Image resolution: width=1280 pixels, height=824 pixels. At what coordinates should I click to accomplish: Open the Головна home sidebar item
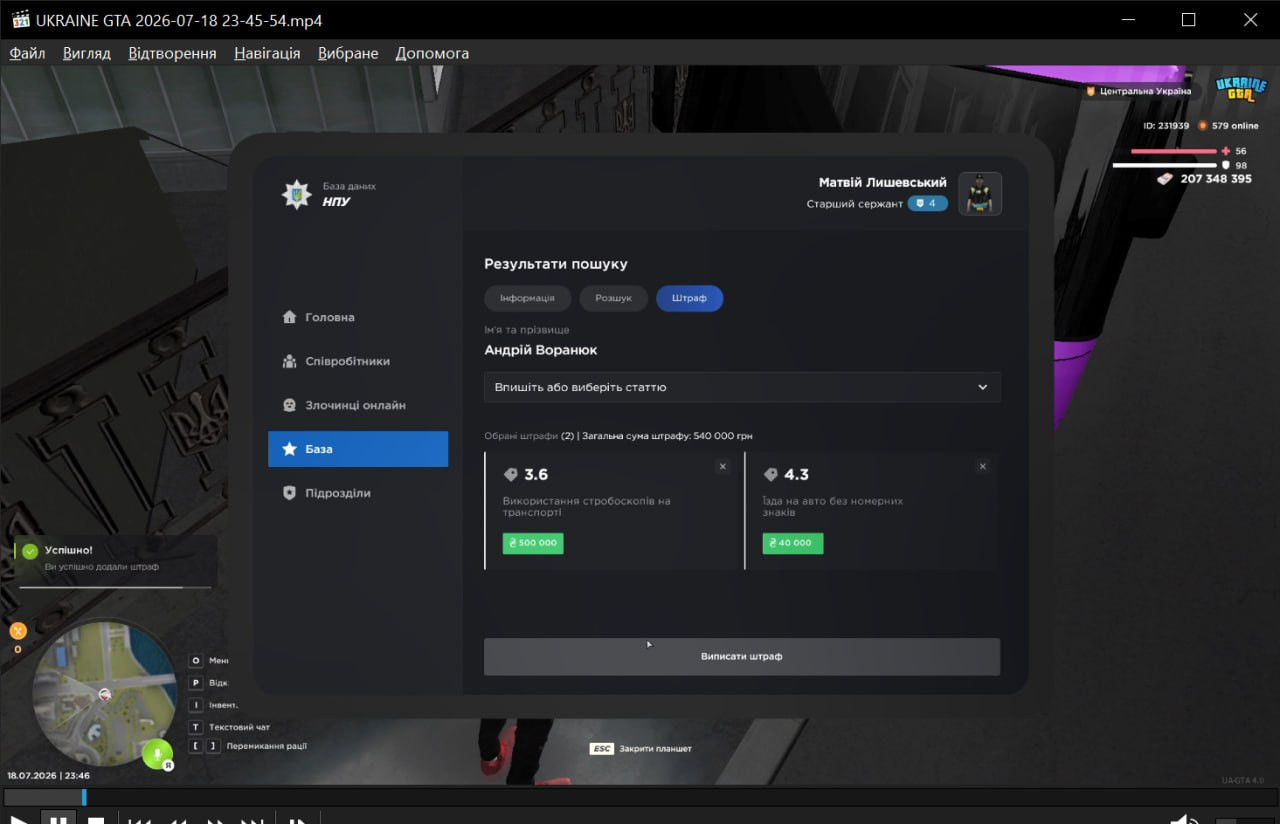(358, 317)
